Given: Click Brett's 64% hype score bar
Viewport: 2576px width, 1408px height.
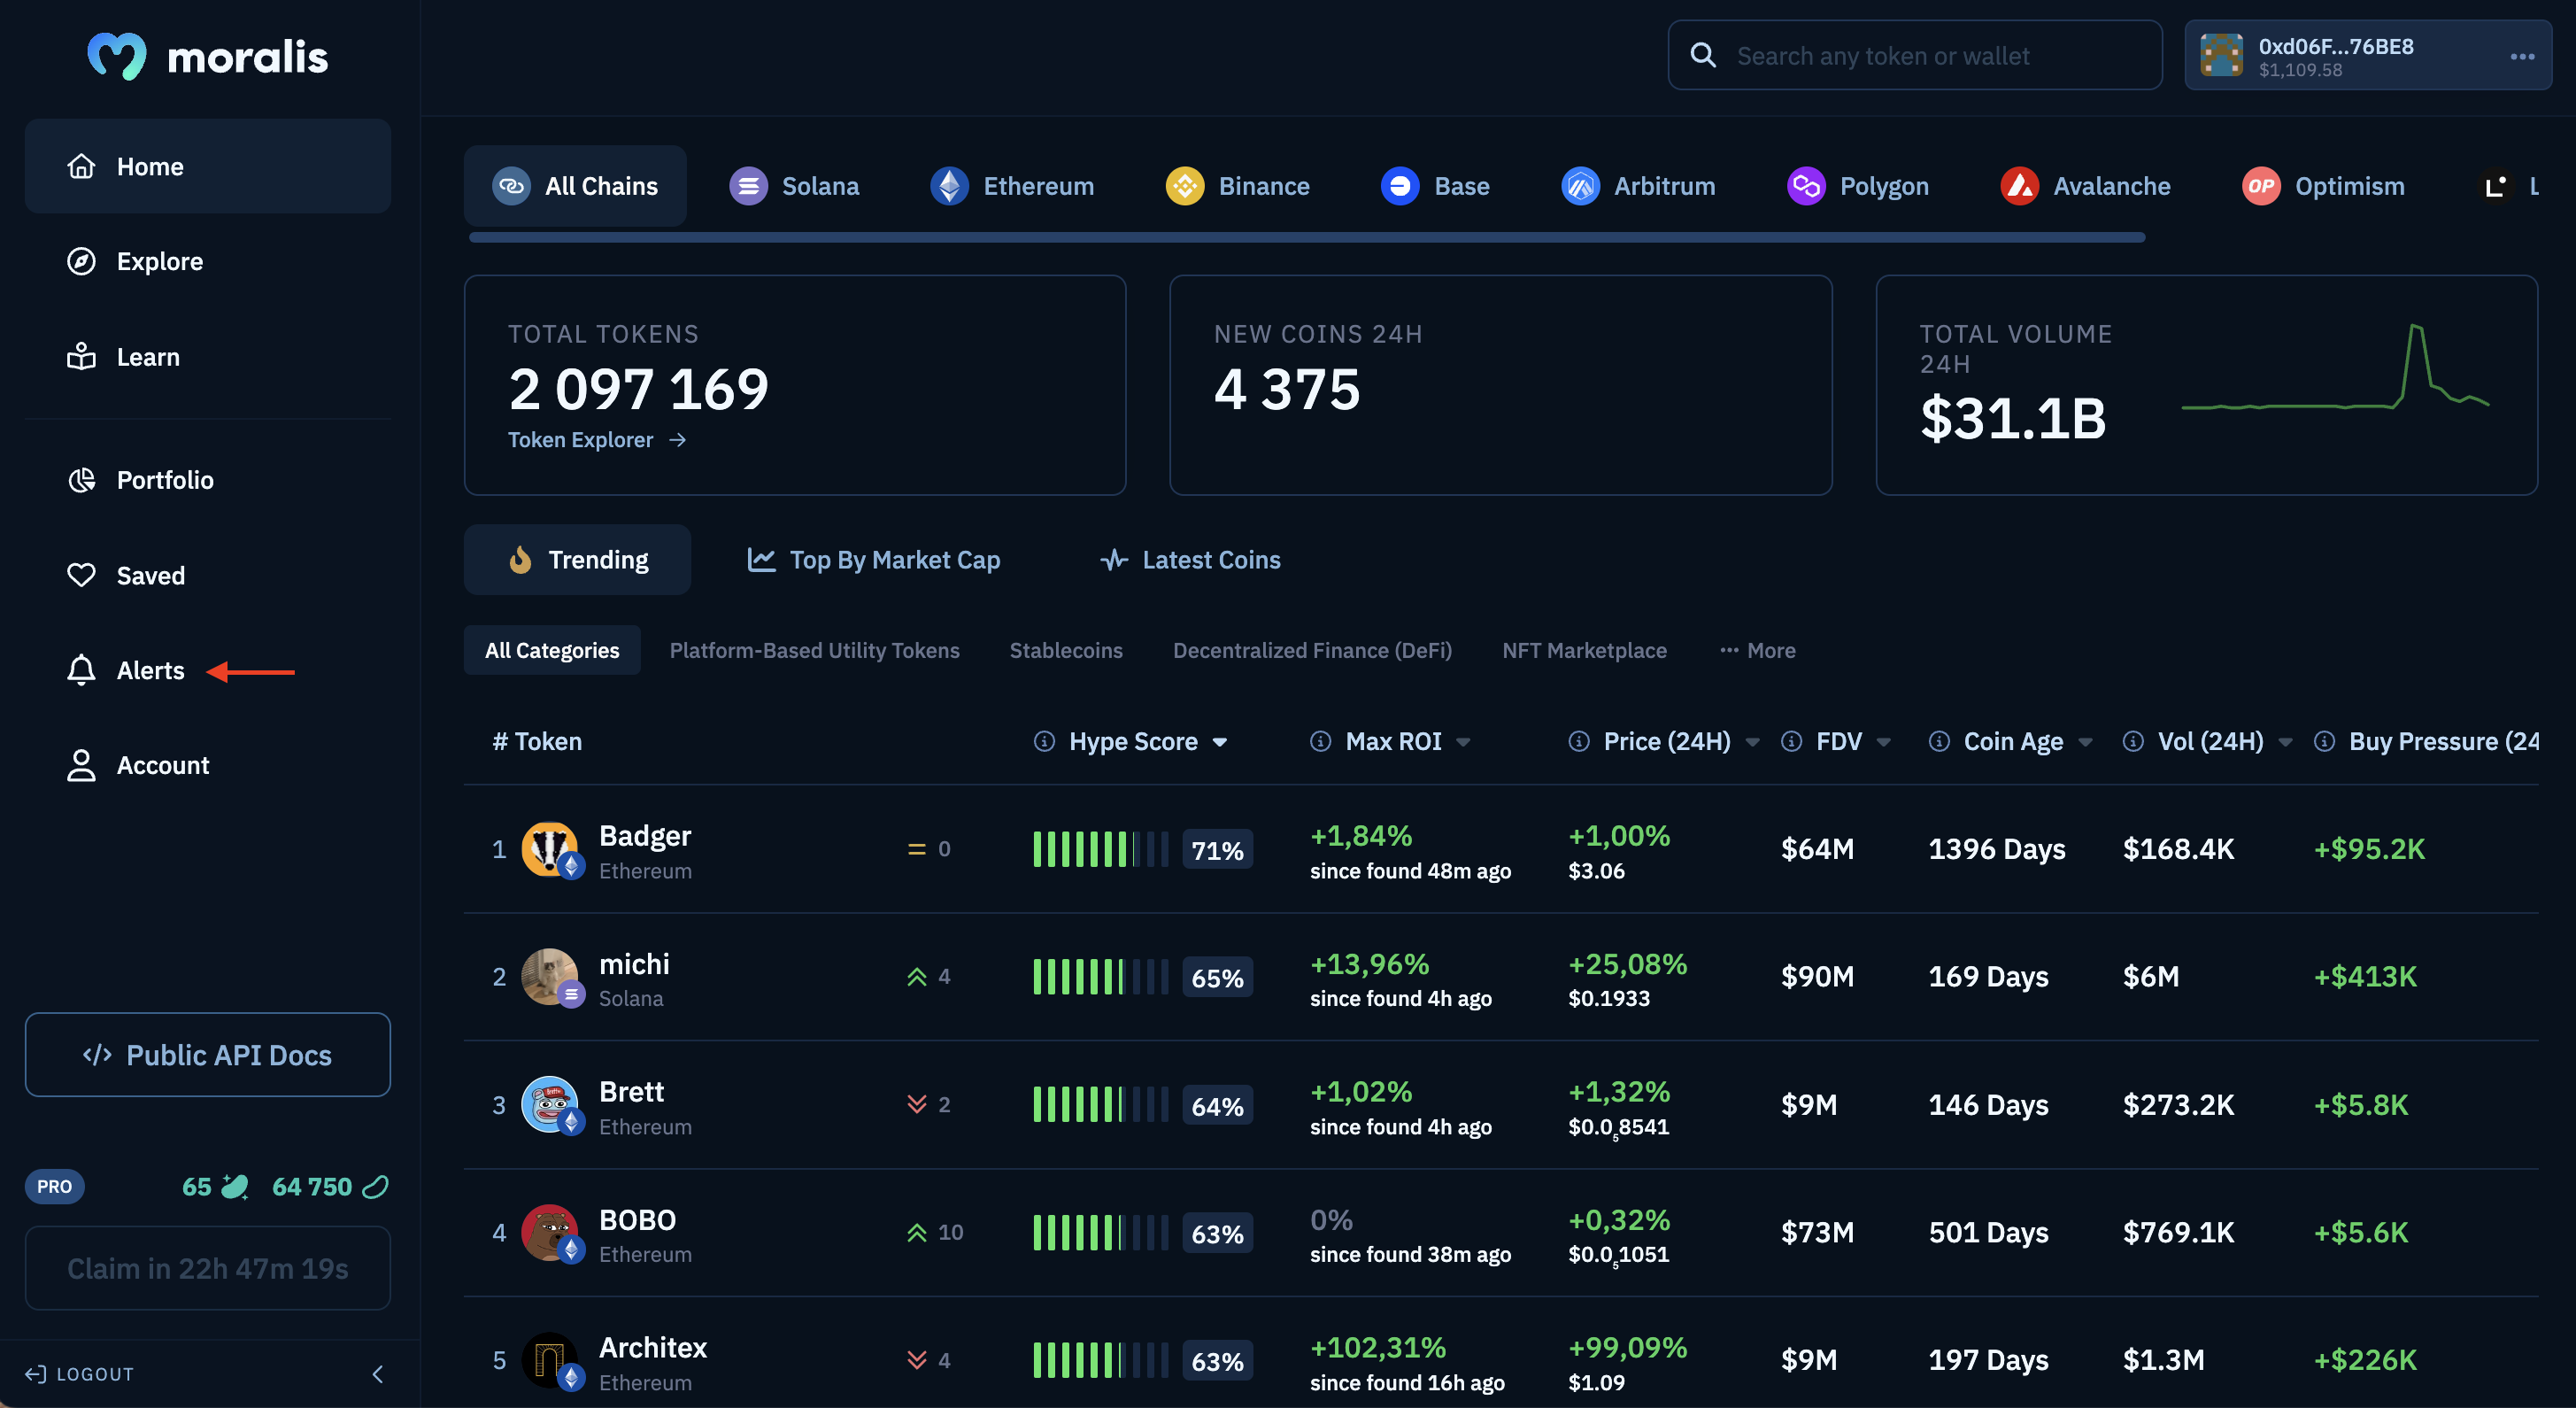Looking at the screenshot, I should (1101, 1105).
